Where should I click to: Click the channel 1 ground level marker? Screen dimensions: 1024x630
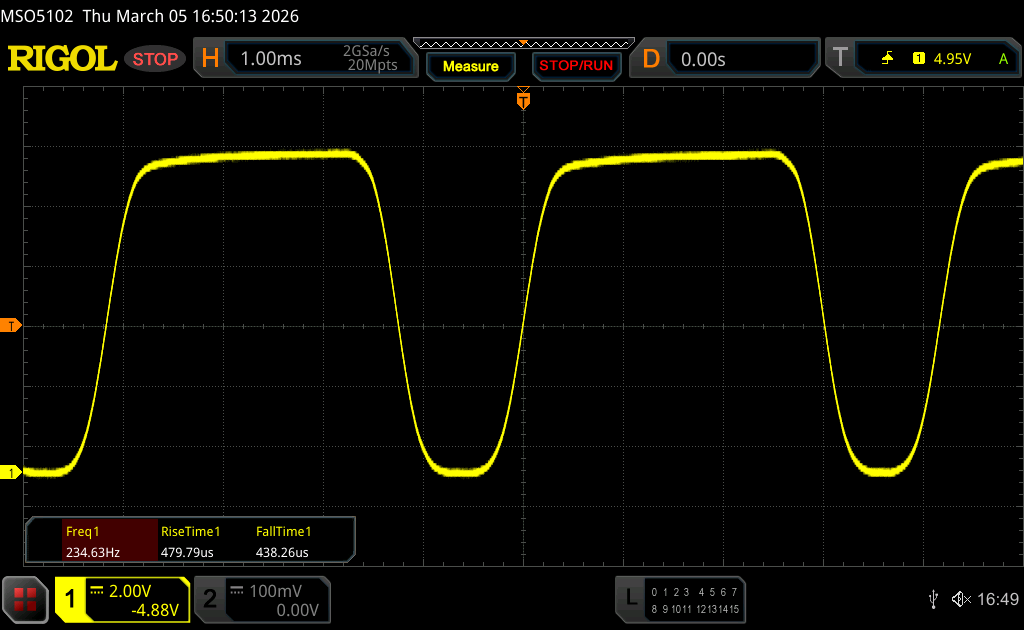coord(11,472)
